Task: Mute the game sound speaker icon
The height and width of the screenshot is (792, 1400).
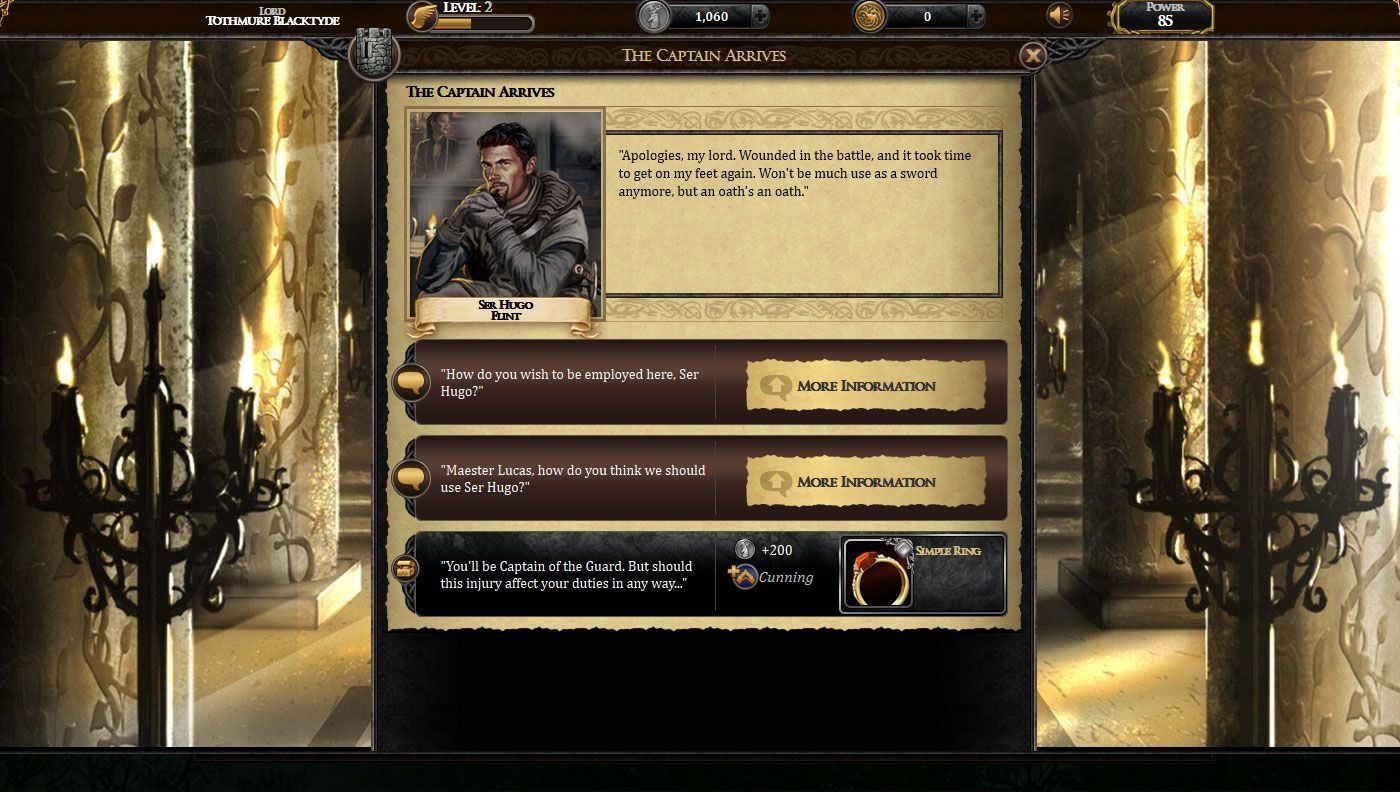Action: [1059, 16]
